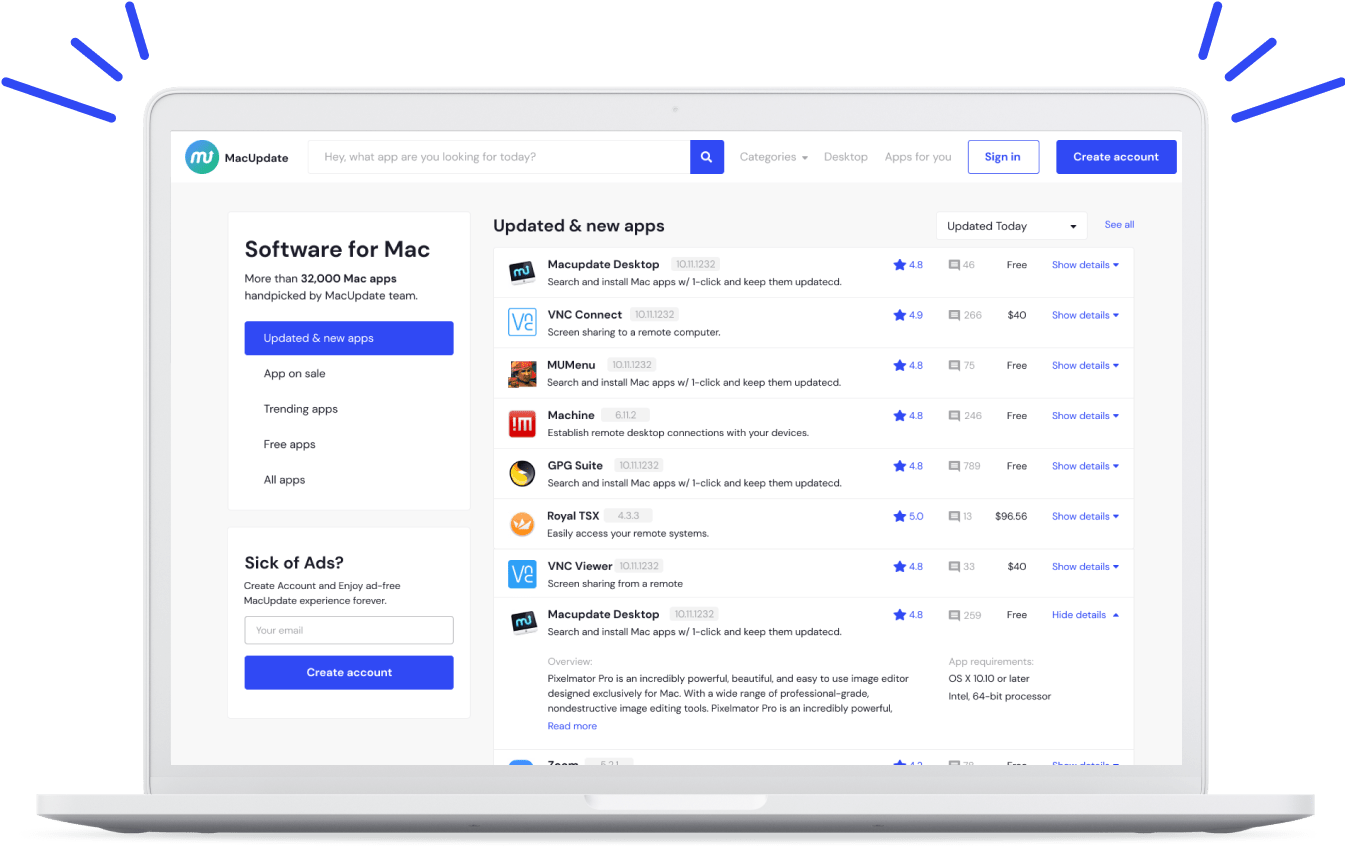Click the Read more link
This screenshot has width=1345, height=846.
[x=572, y=726]
